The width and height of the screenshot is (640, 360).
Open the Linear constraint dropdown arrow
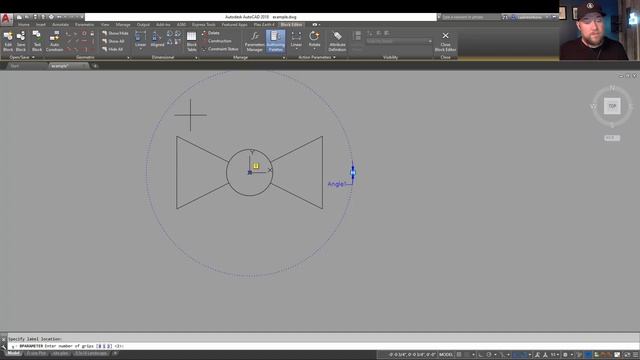point(140,49)
